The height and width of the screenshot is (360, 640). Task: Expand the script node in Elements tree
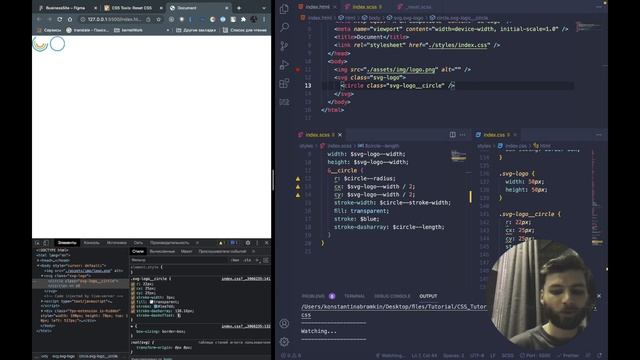tap(42, 301)
